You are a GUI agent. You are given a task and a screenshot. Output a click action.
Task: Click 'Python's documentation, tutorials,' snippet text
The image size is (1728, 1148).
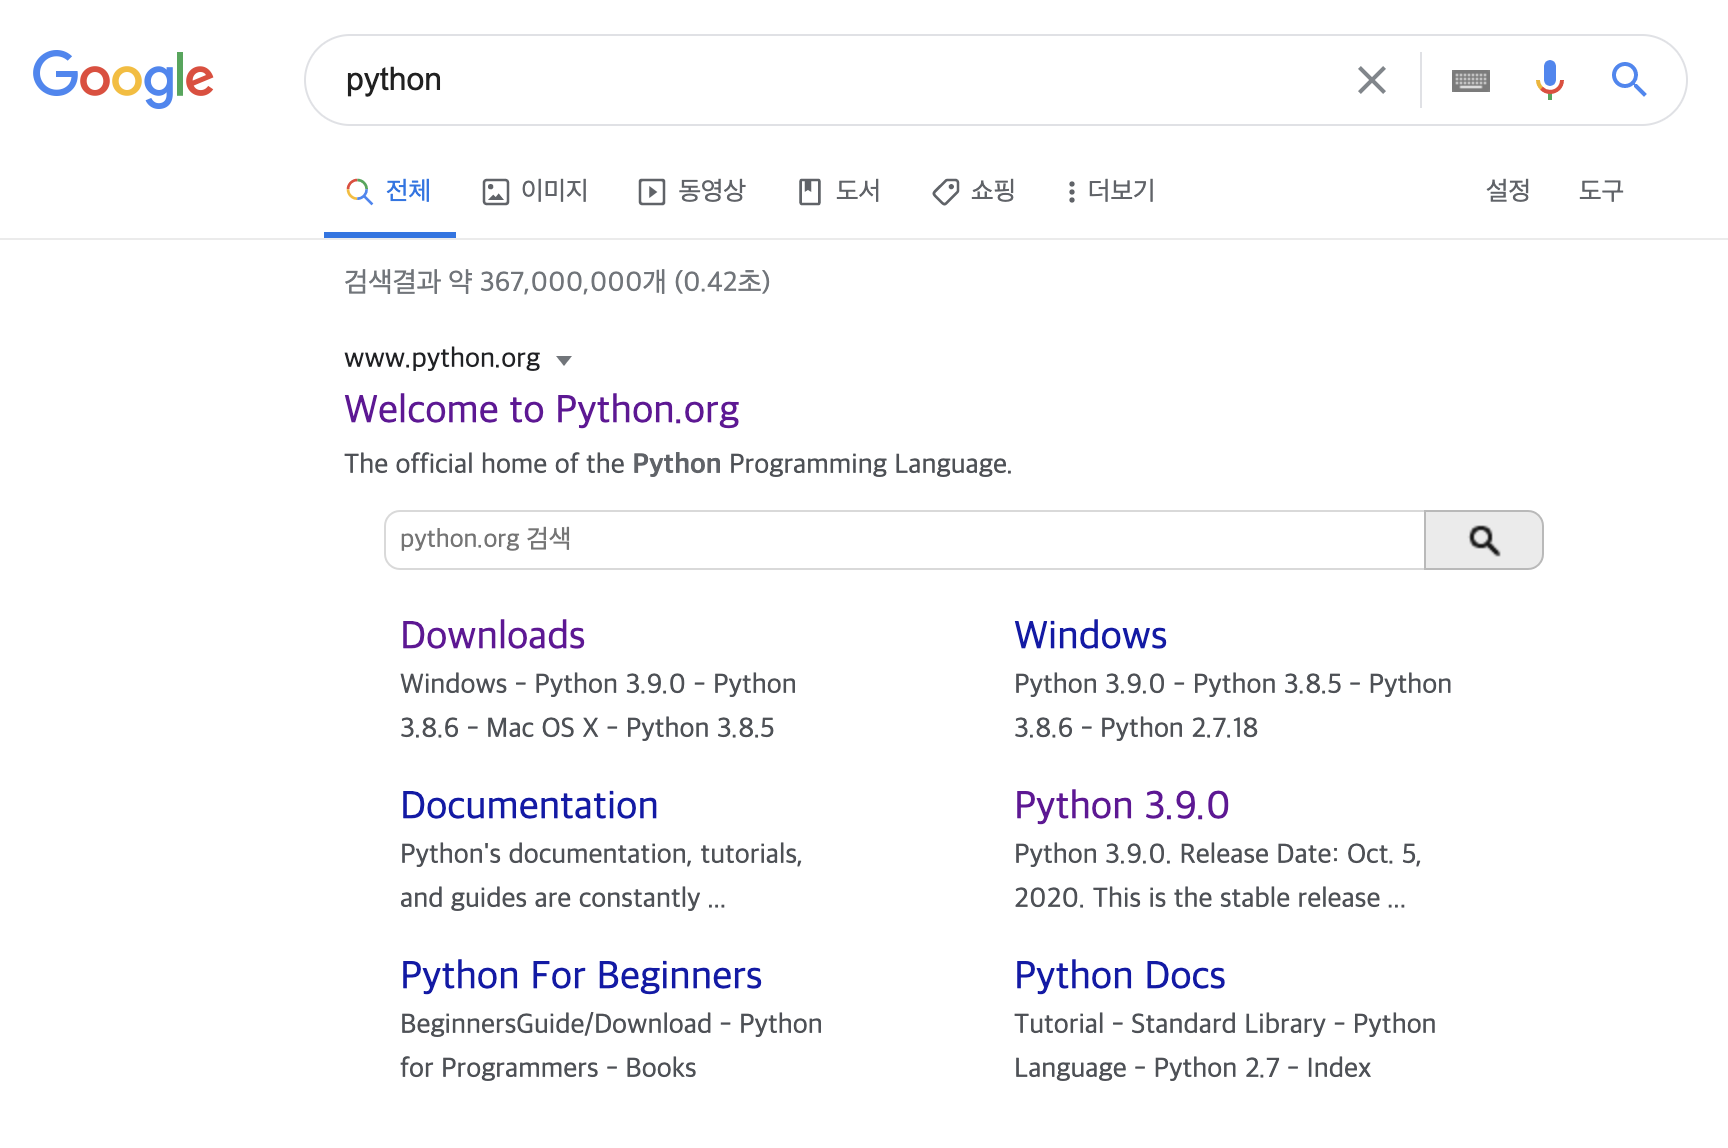coord(601,854)
